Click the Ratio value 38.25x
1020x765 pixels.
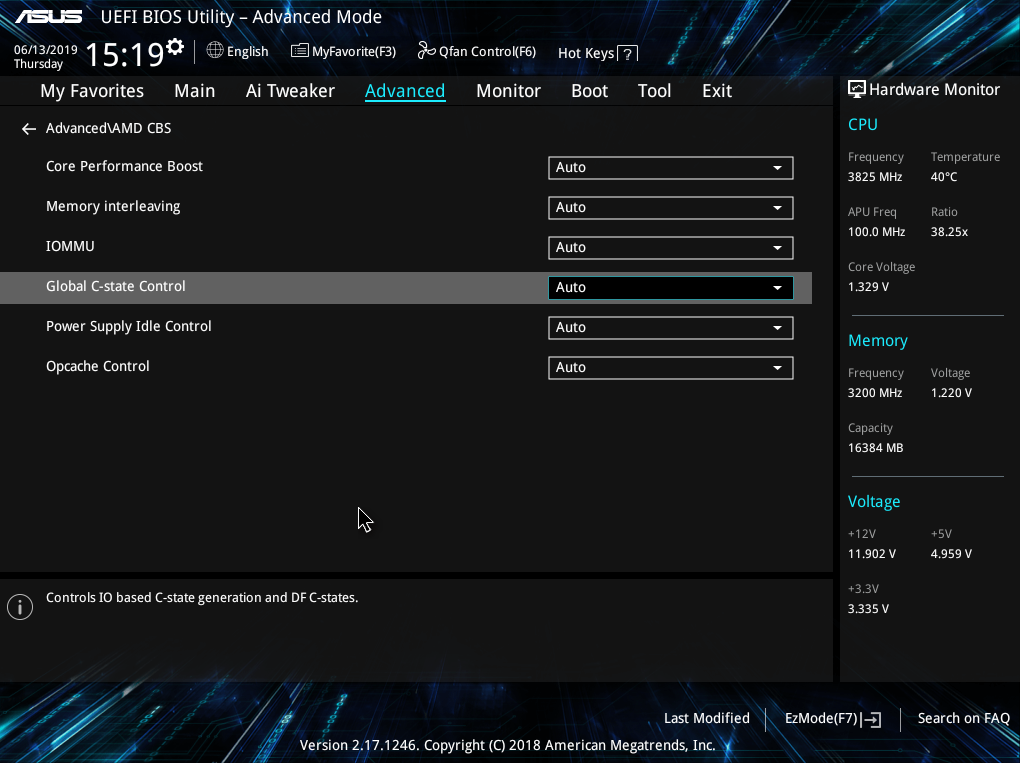coord(949,232)
